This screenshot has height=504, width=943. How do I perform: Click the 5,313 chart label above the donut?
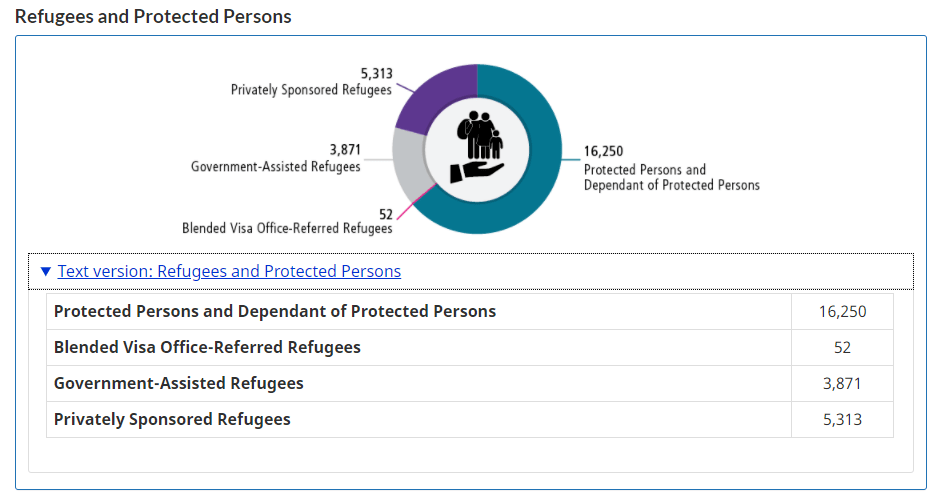coord(376,74)
